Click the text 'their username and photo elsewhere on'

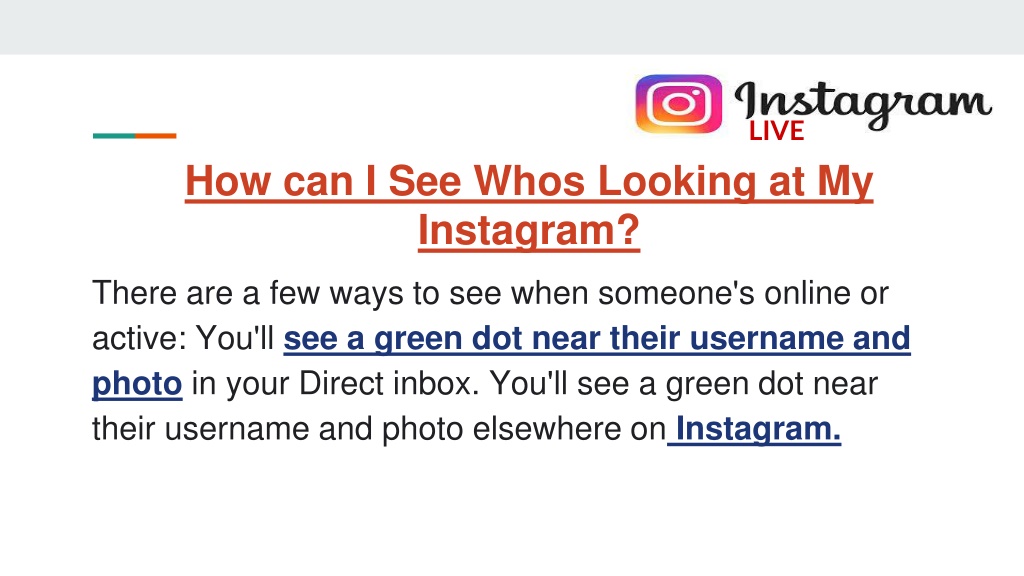[x=379, y=429]
